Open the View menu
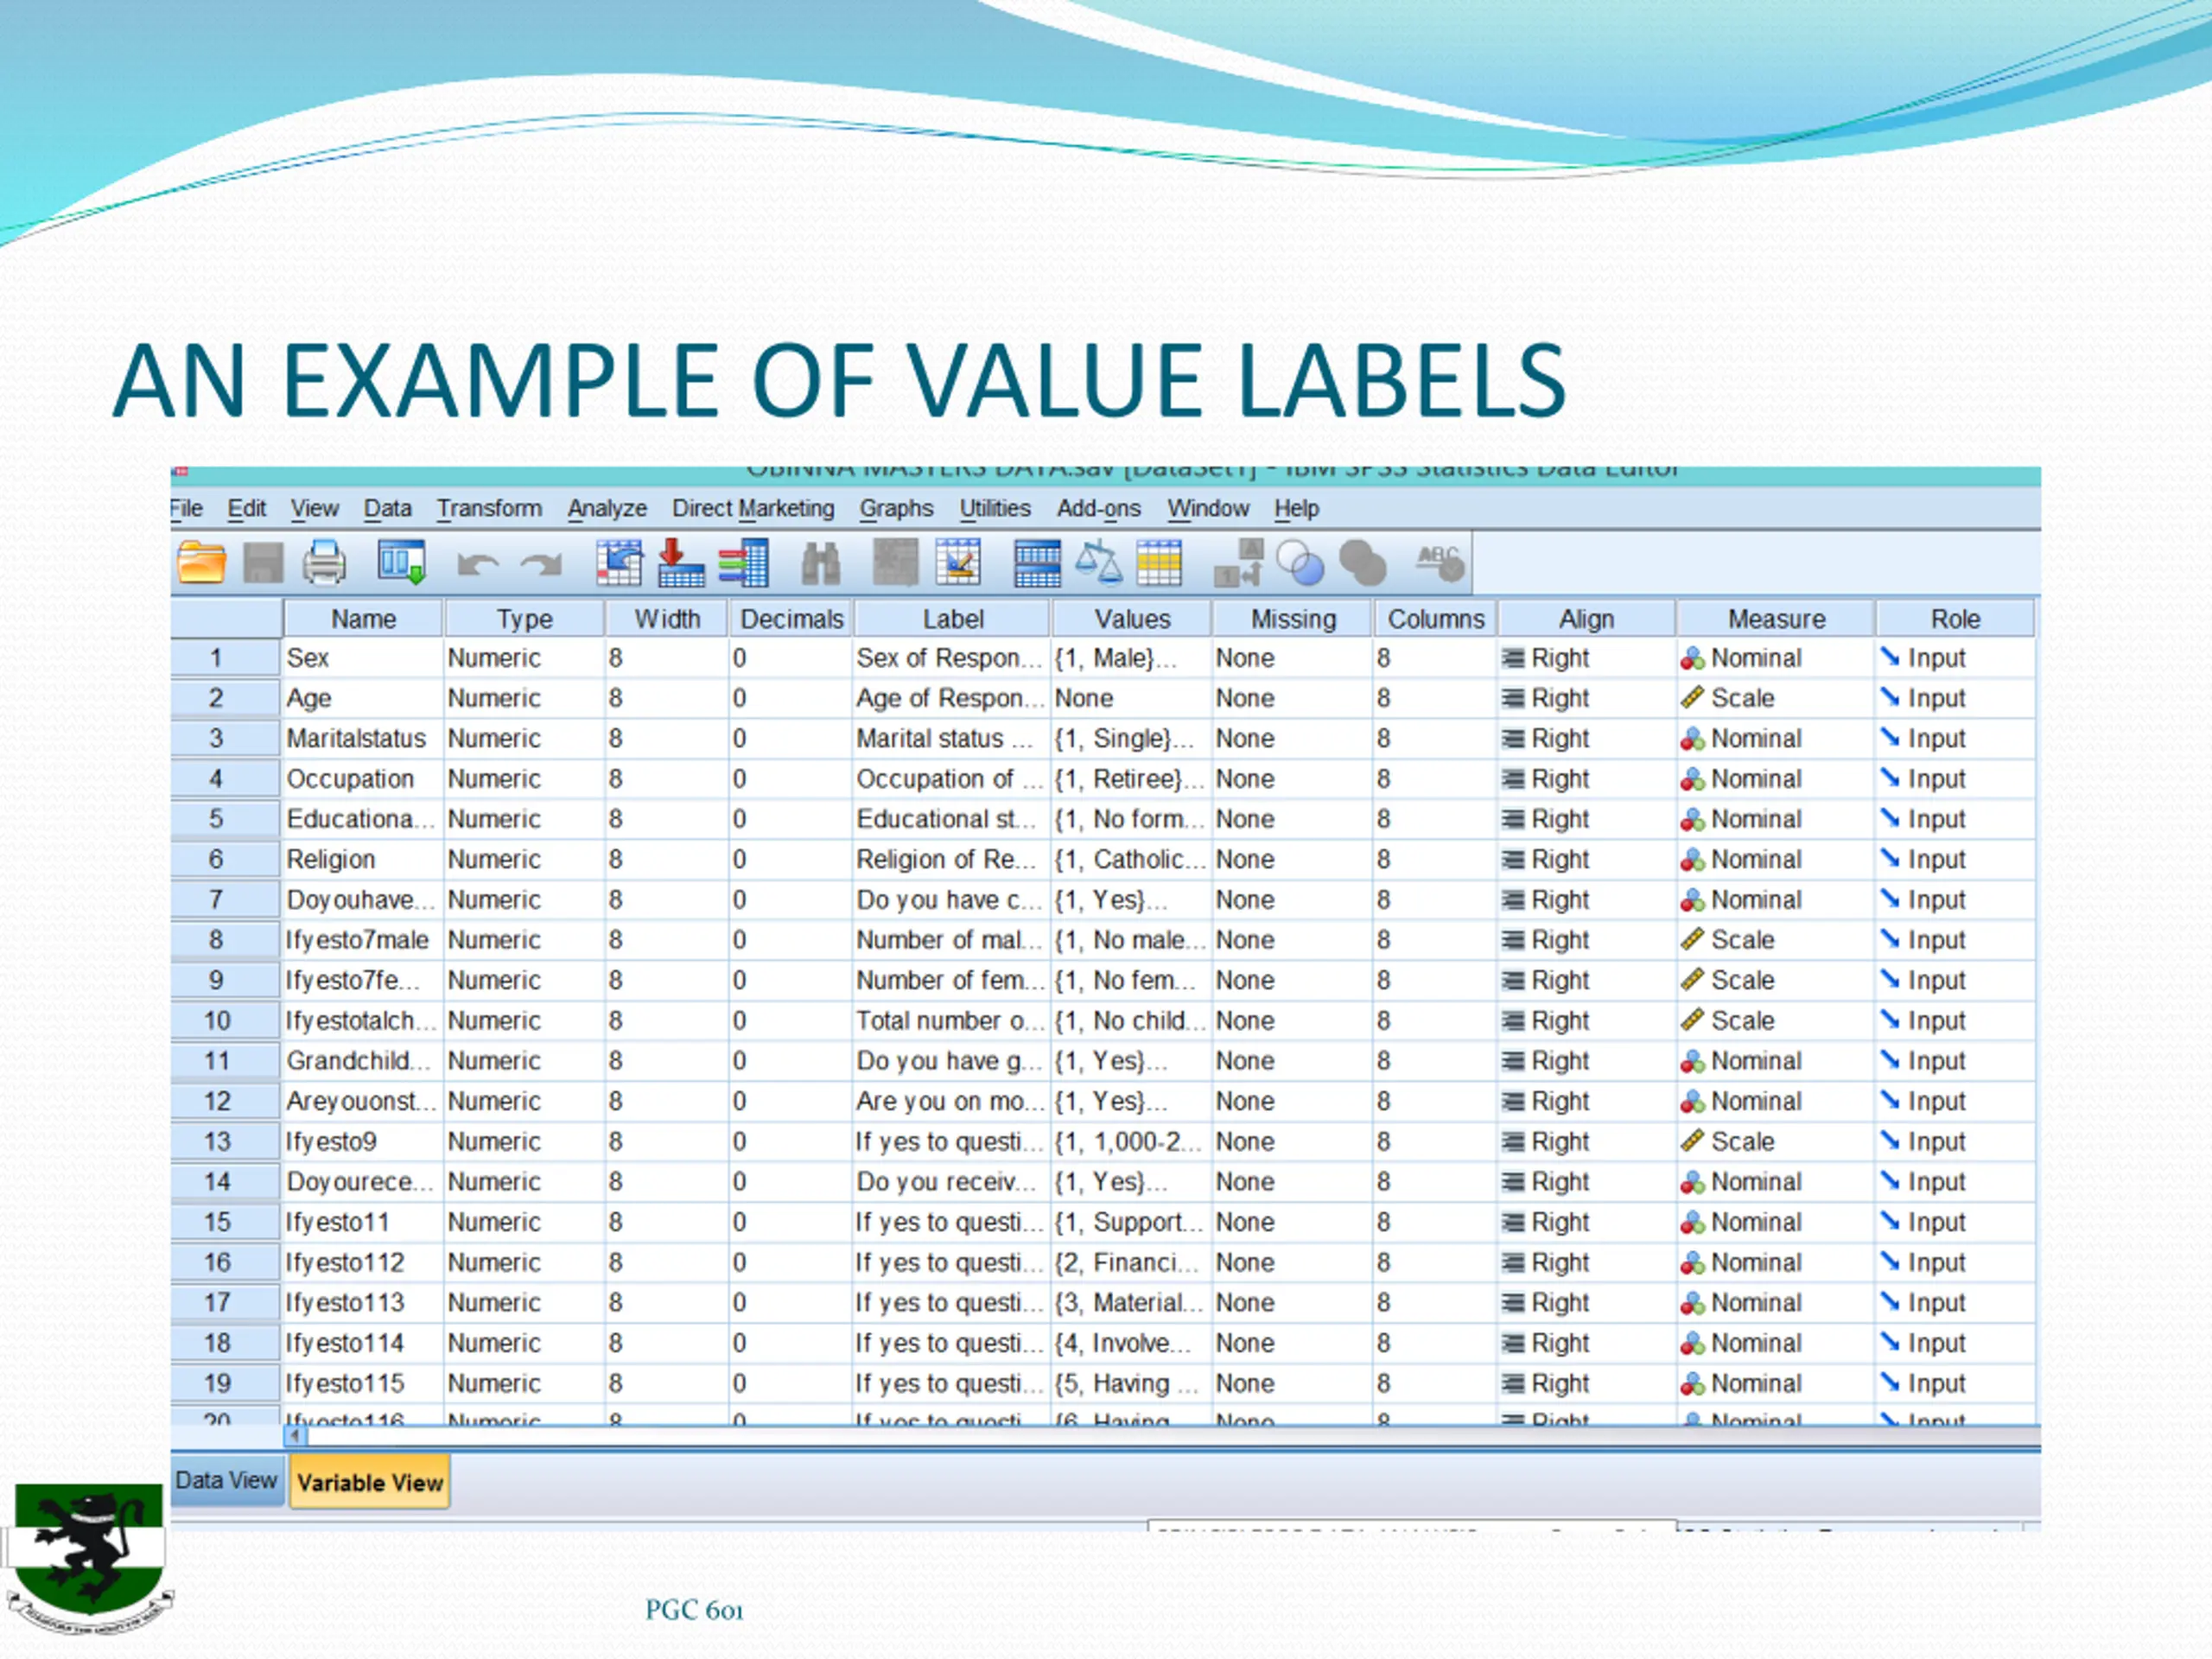2212x1659 pixels. tap(315, 508)
